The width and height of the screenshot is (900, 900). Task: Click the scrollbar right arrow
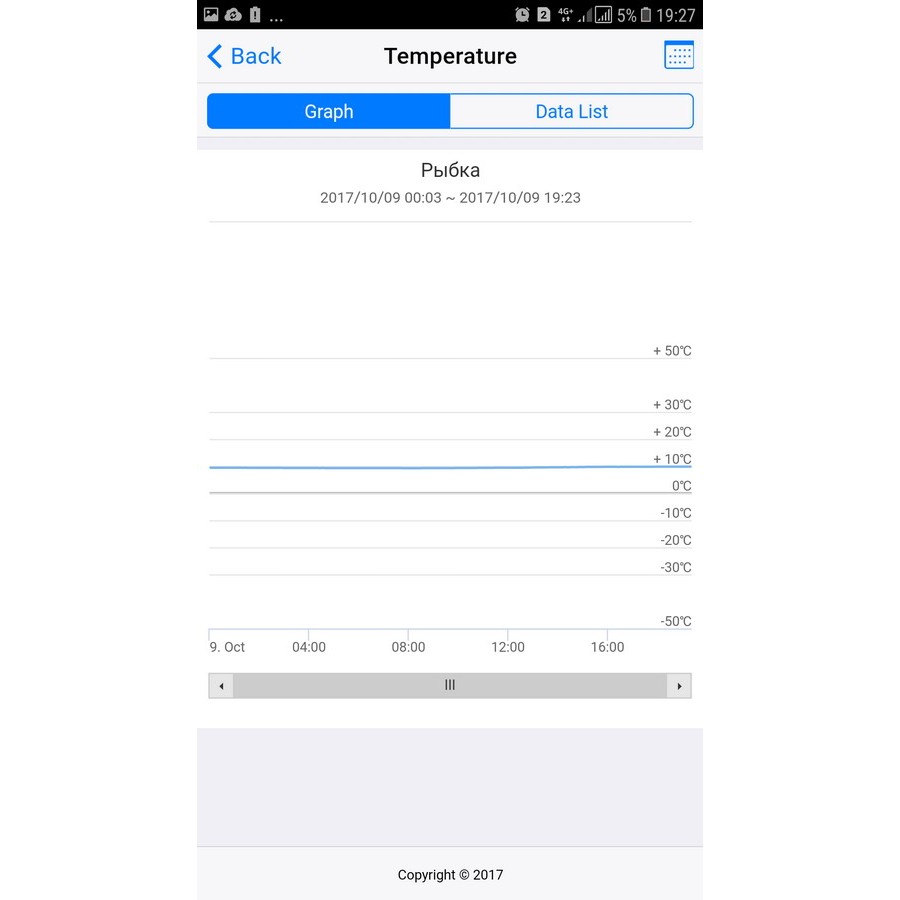[x=680, y=686]
